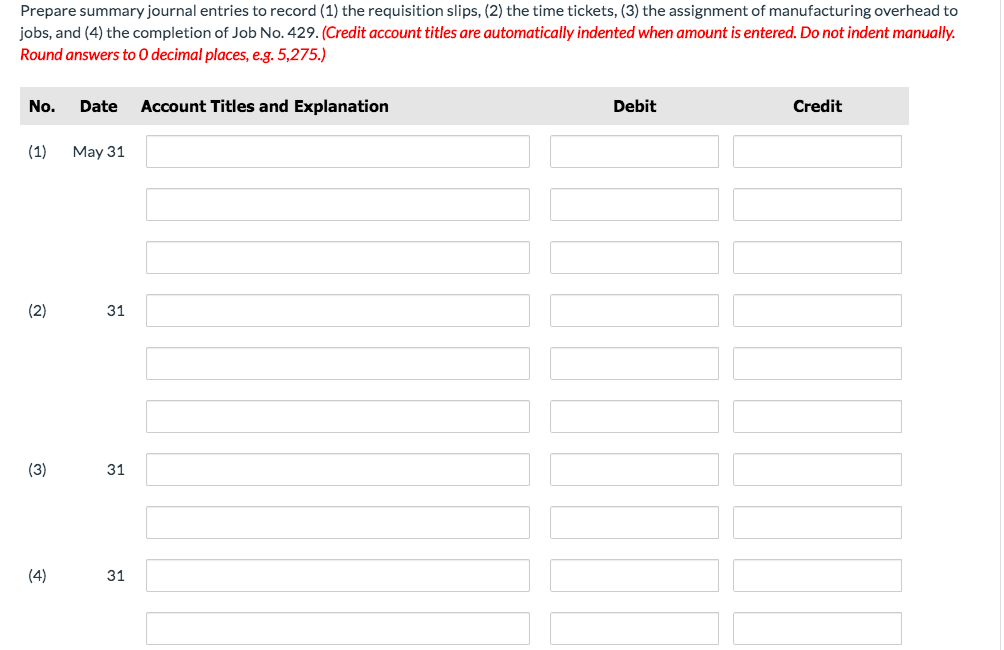
Task: Click the entry (2) second account title field
Action: pos(337,364)
